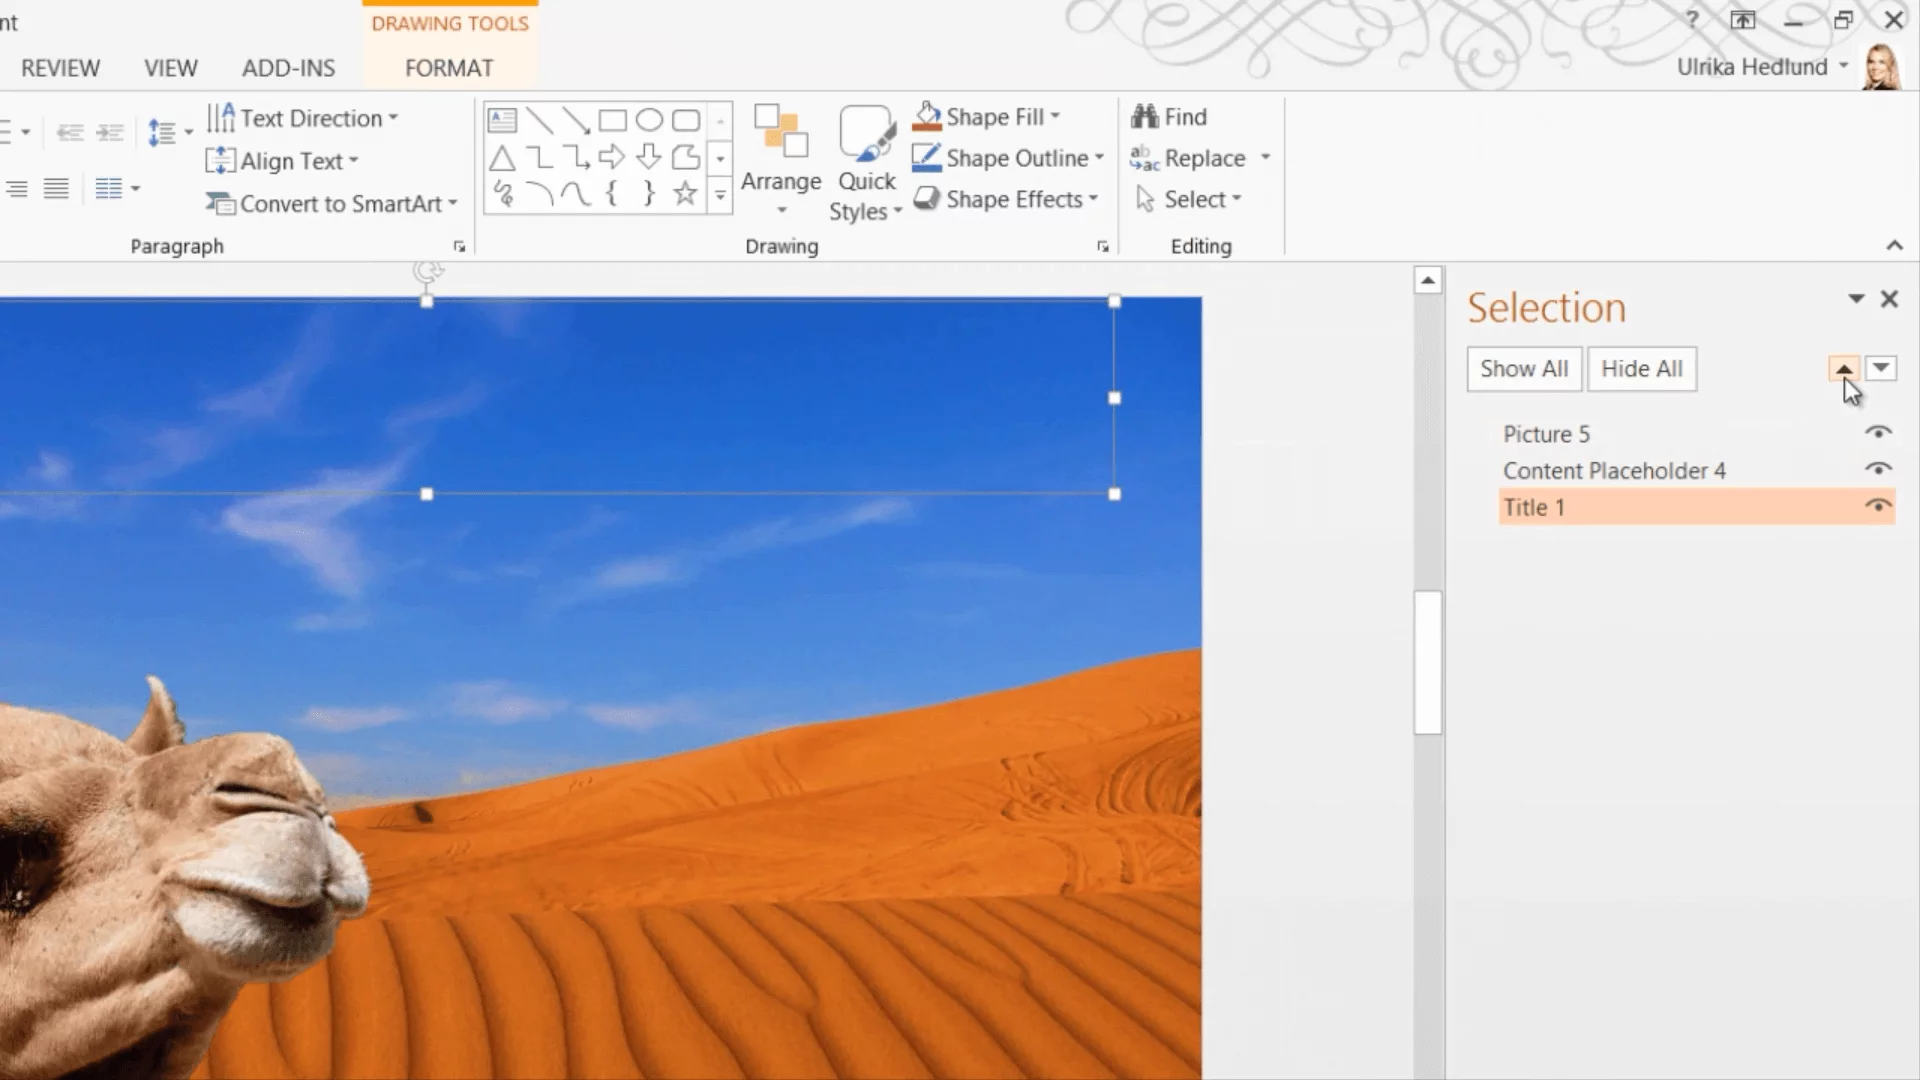Choose the isosceles triangle shape
1920x1080 pixels.
point(502,158)
